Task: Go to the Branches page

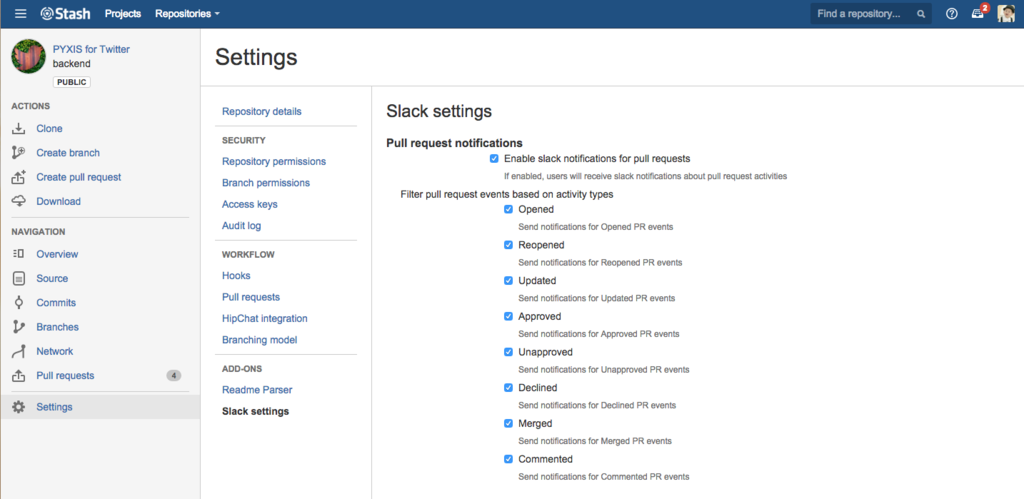Action: pyautogui.click(x=57, y=327)
